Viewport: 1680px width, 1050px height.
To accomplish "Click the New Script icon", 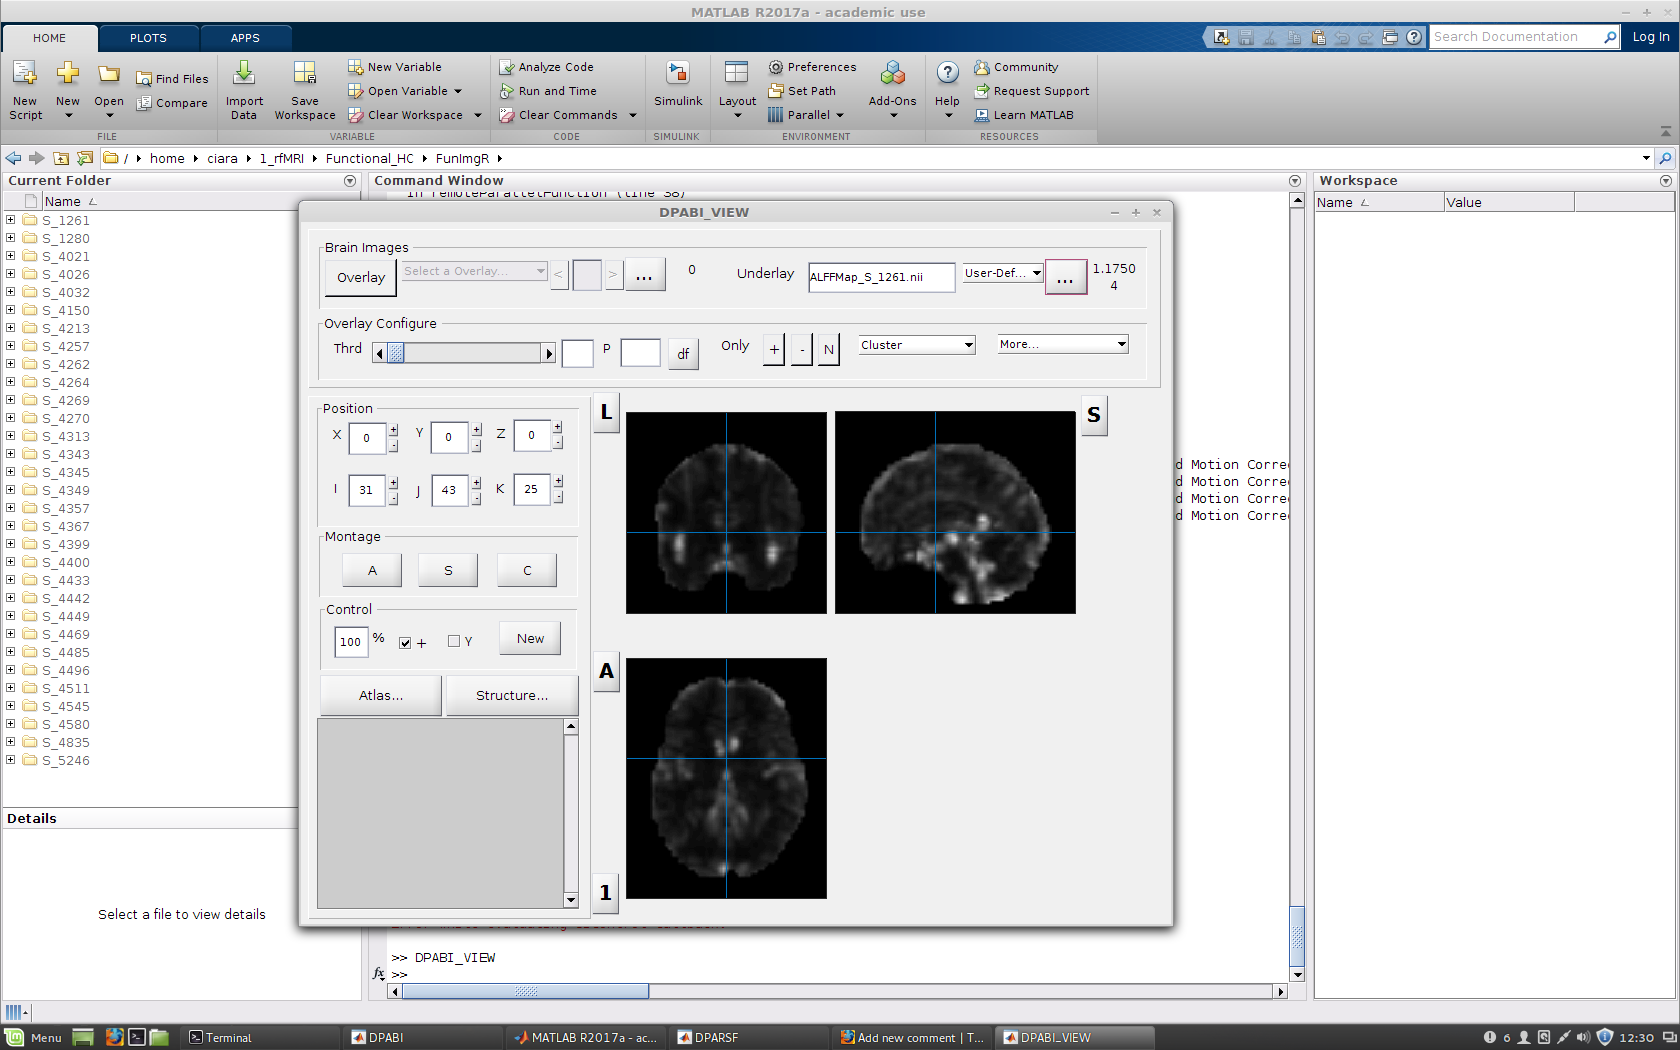I will coord(25,73).
